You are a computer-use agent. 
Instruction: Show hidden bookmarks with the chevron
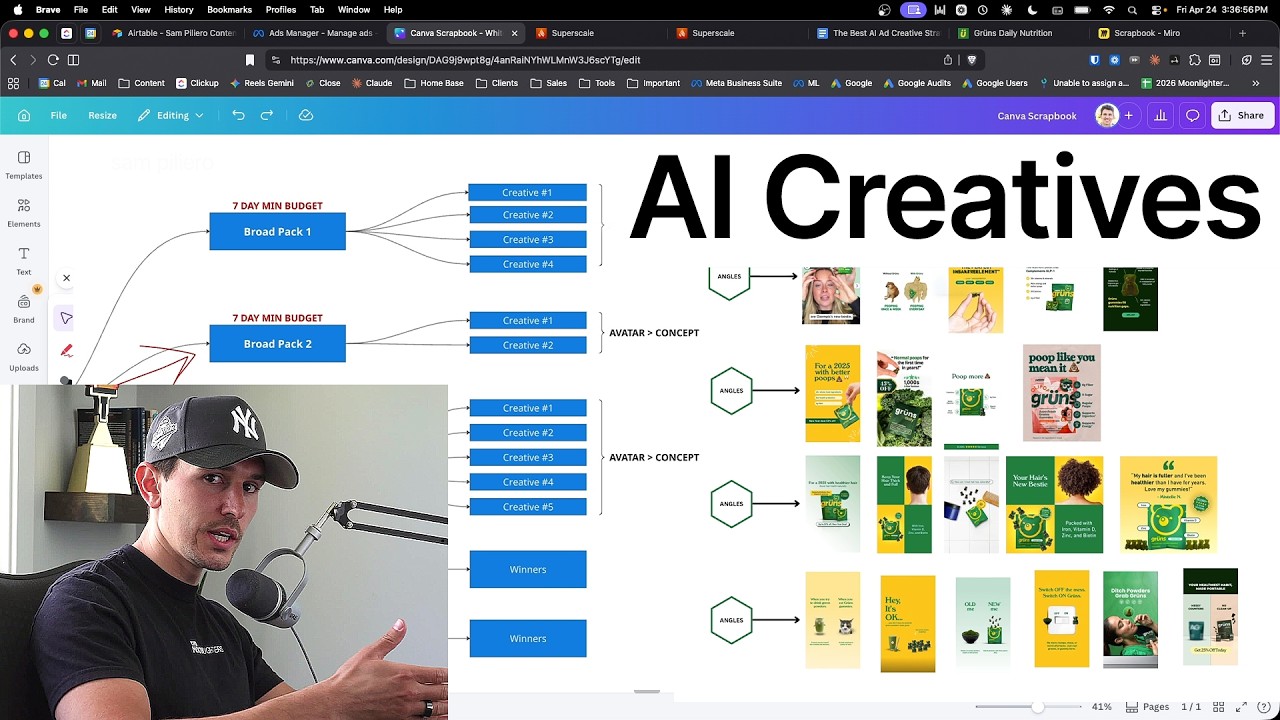coord(1257,83)
